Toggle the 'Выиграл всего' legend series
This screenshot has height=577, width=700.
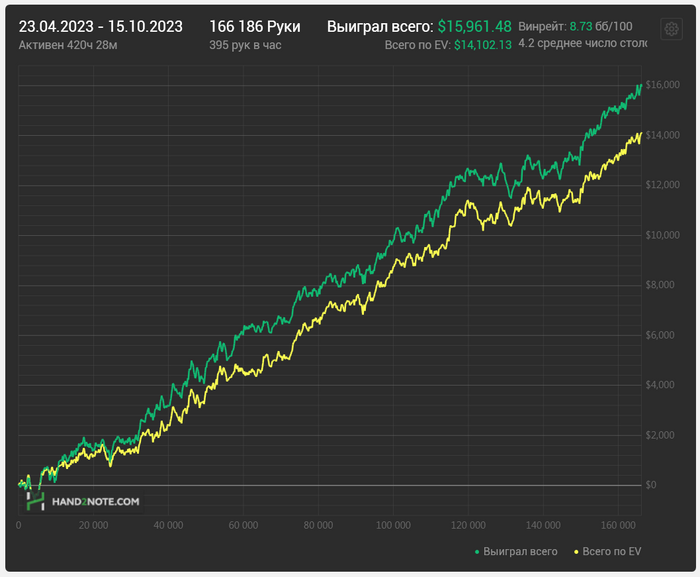(x=516, y=552)
